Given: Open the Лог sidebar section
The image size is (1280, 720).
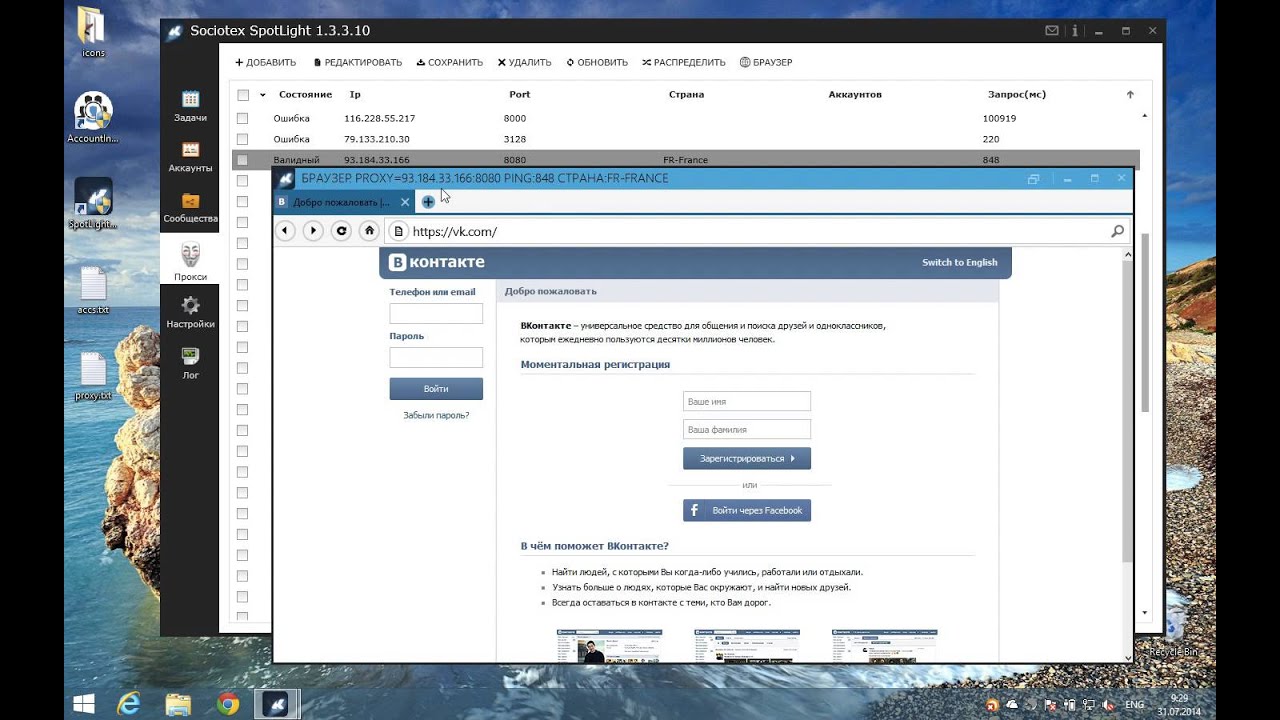Looking at the screenshot, I should tap(190, 363).
